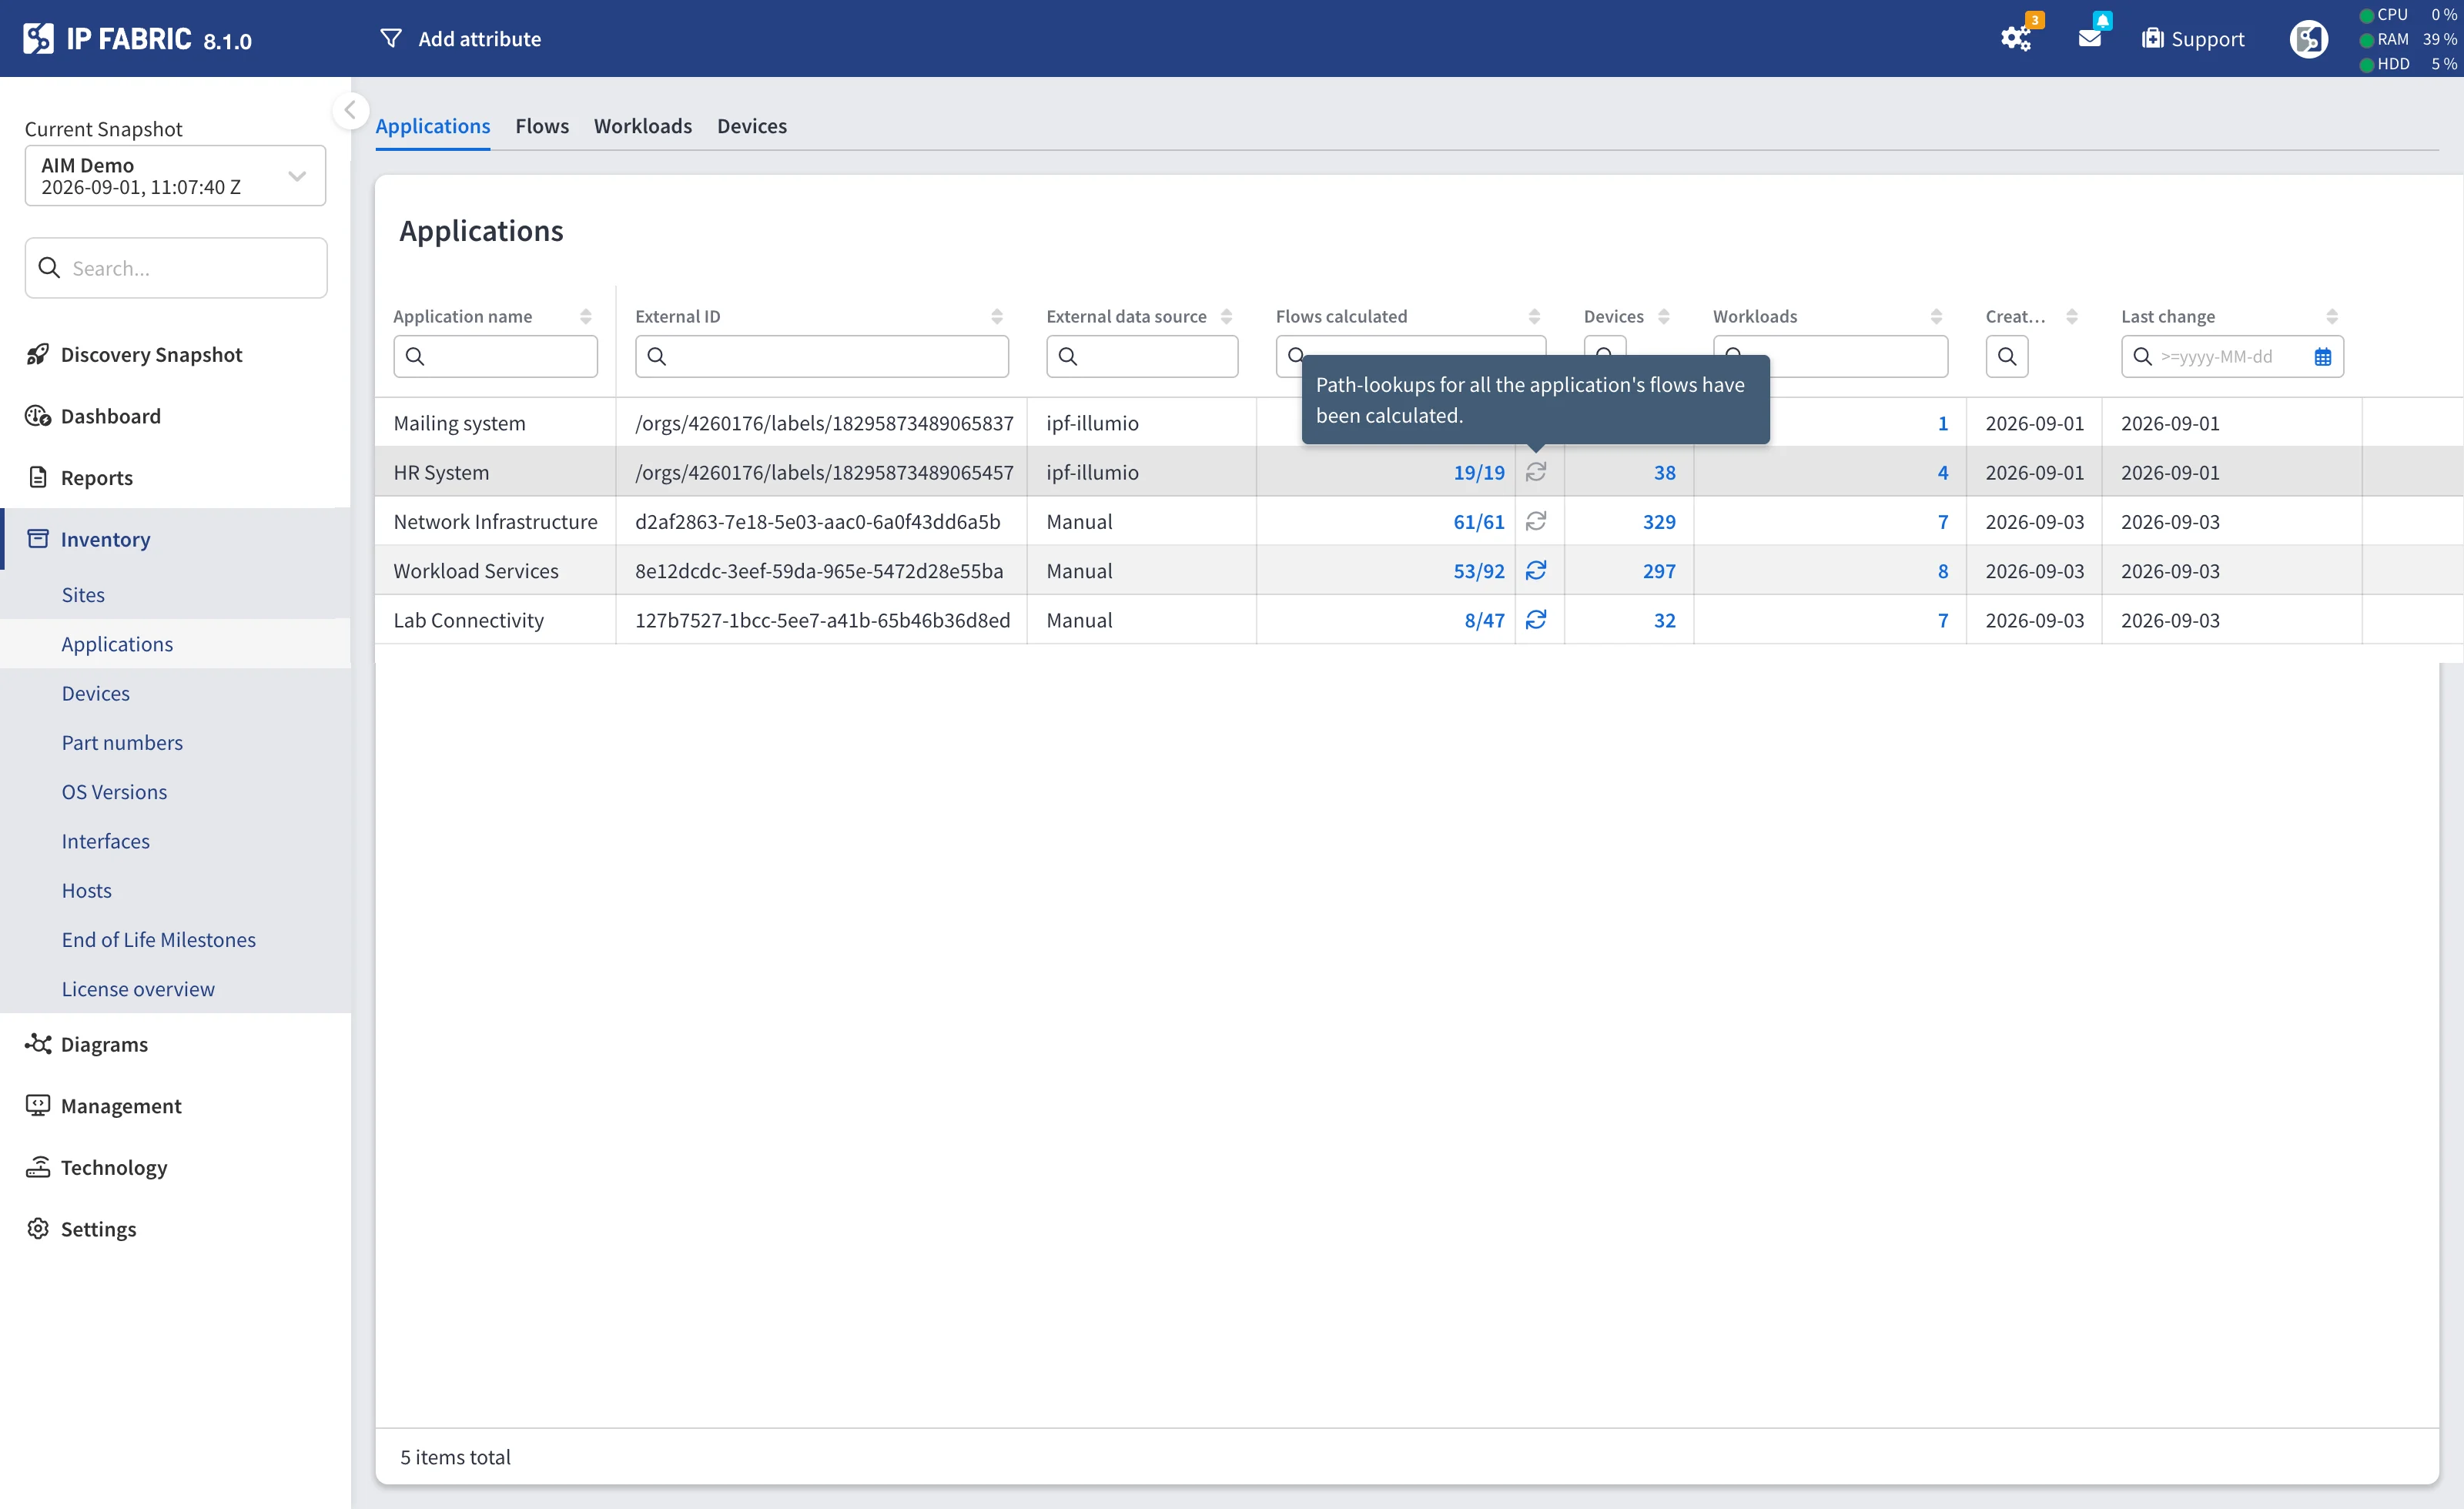Sort by Devices column
Image resolution: width=2464 pixels, height=1509 pixels.
[1664, 316]
